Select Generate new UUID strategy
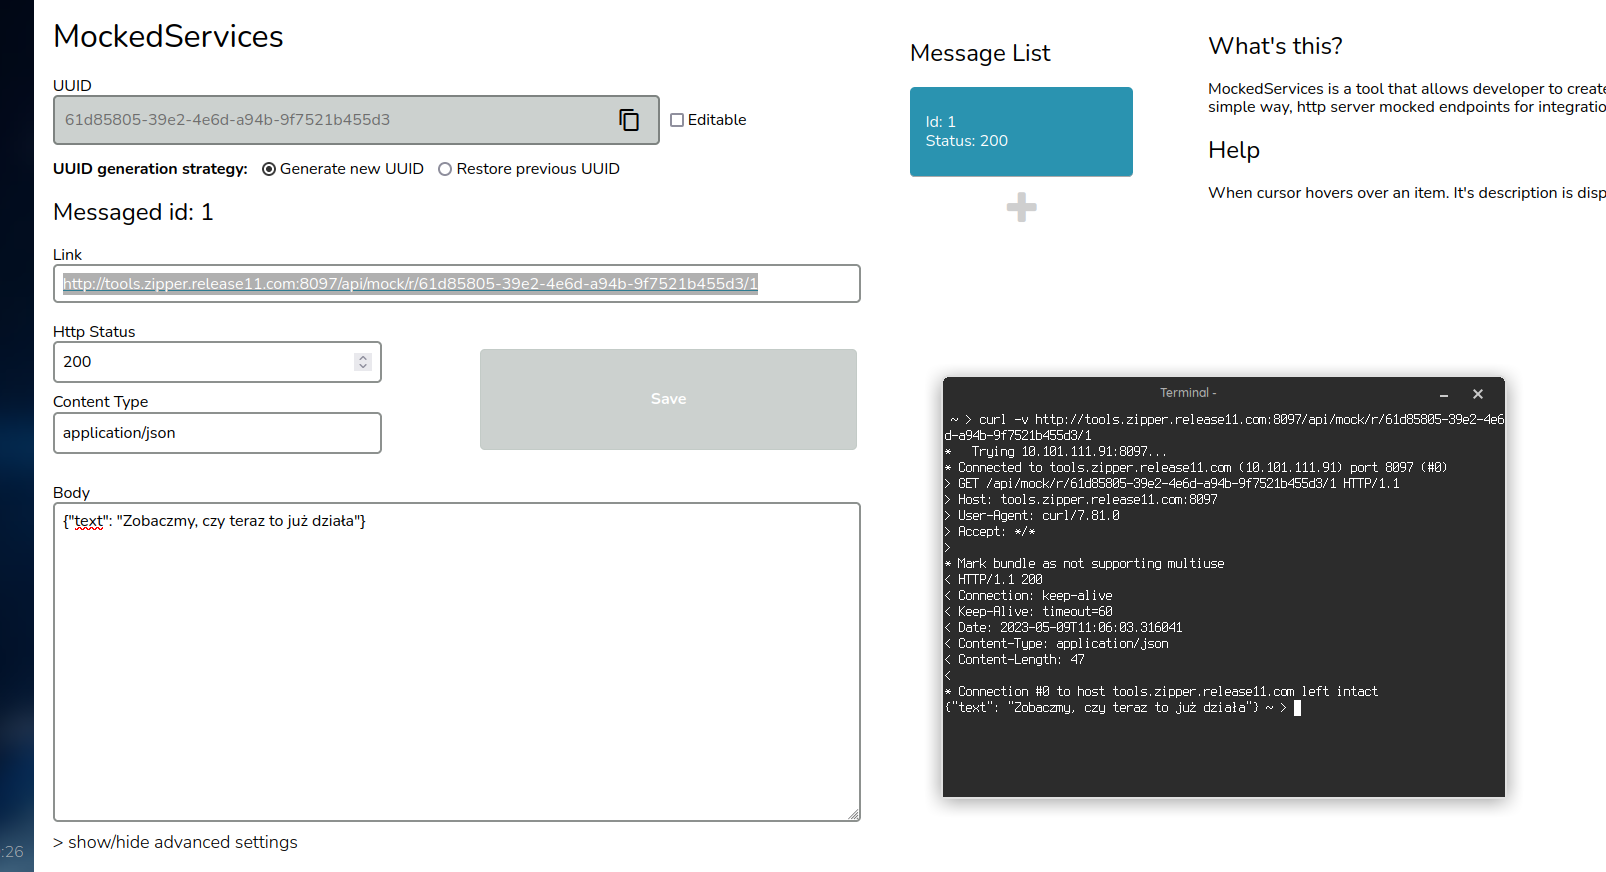Screen dimensions: 1606x872 point(269,169)
